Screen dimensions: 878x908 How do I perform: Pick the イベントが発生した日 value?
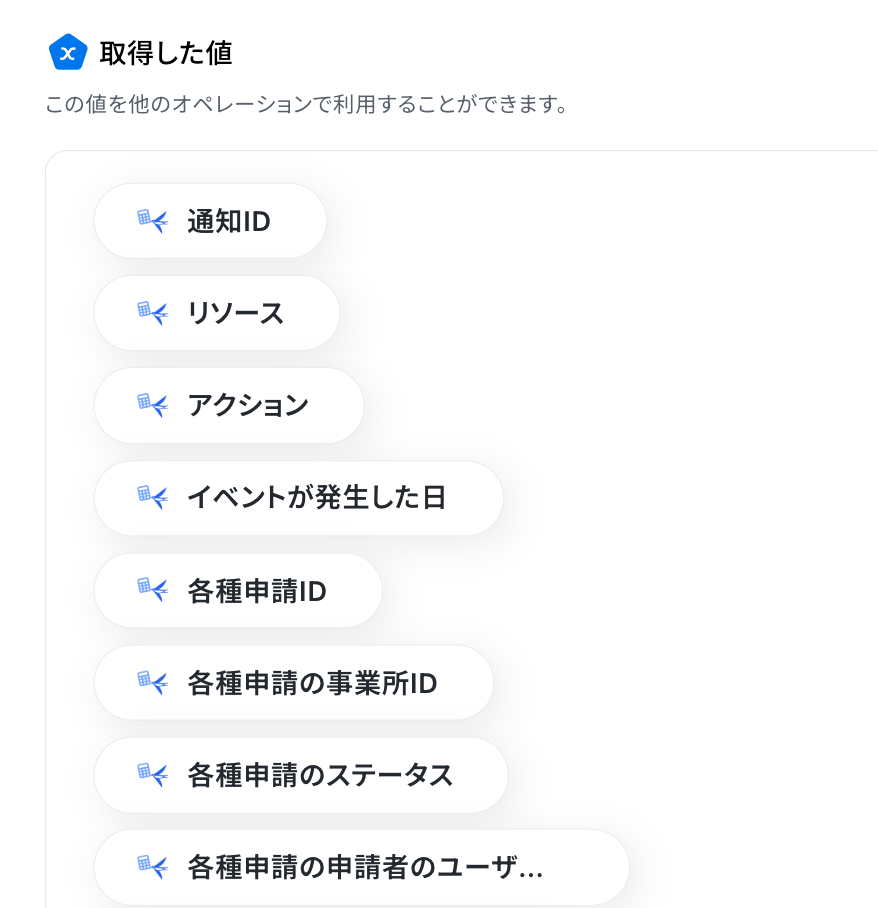(298, 498)
